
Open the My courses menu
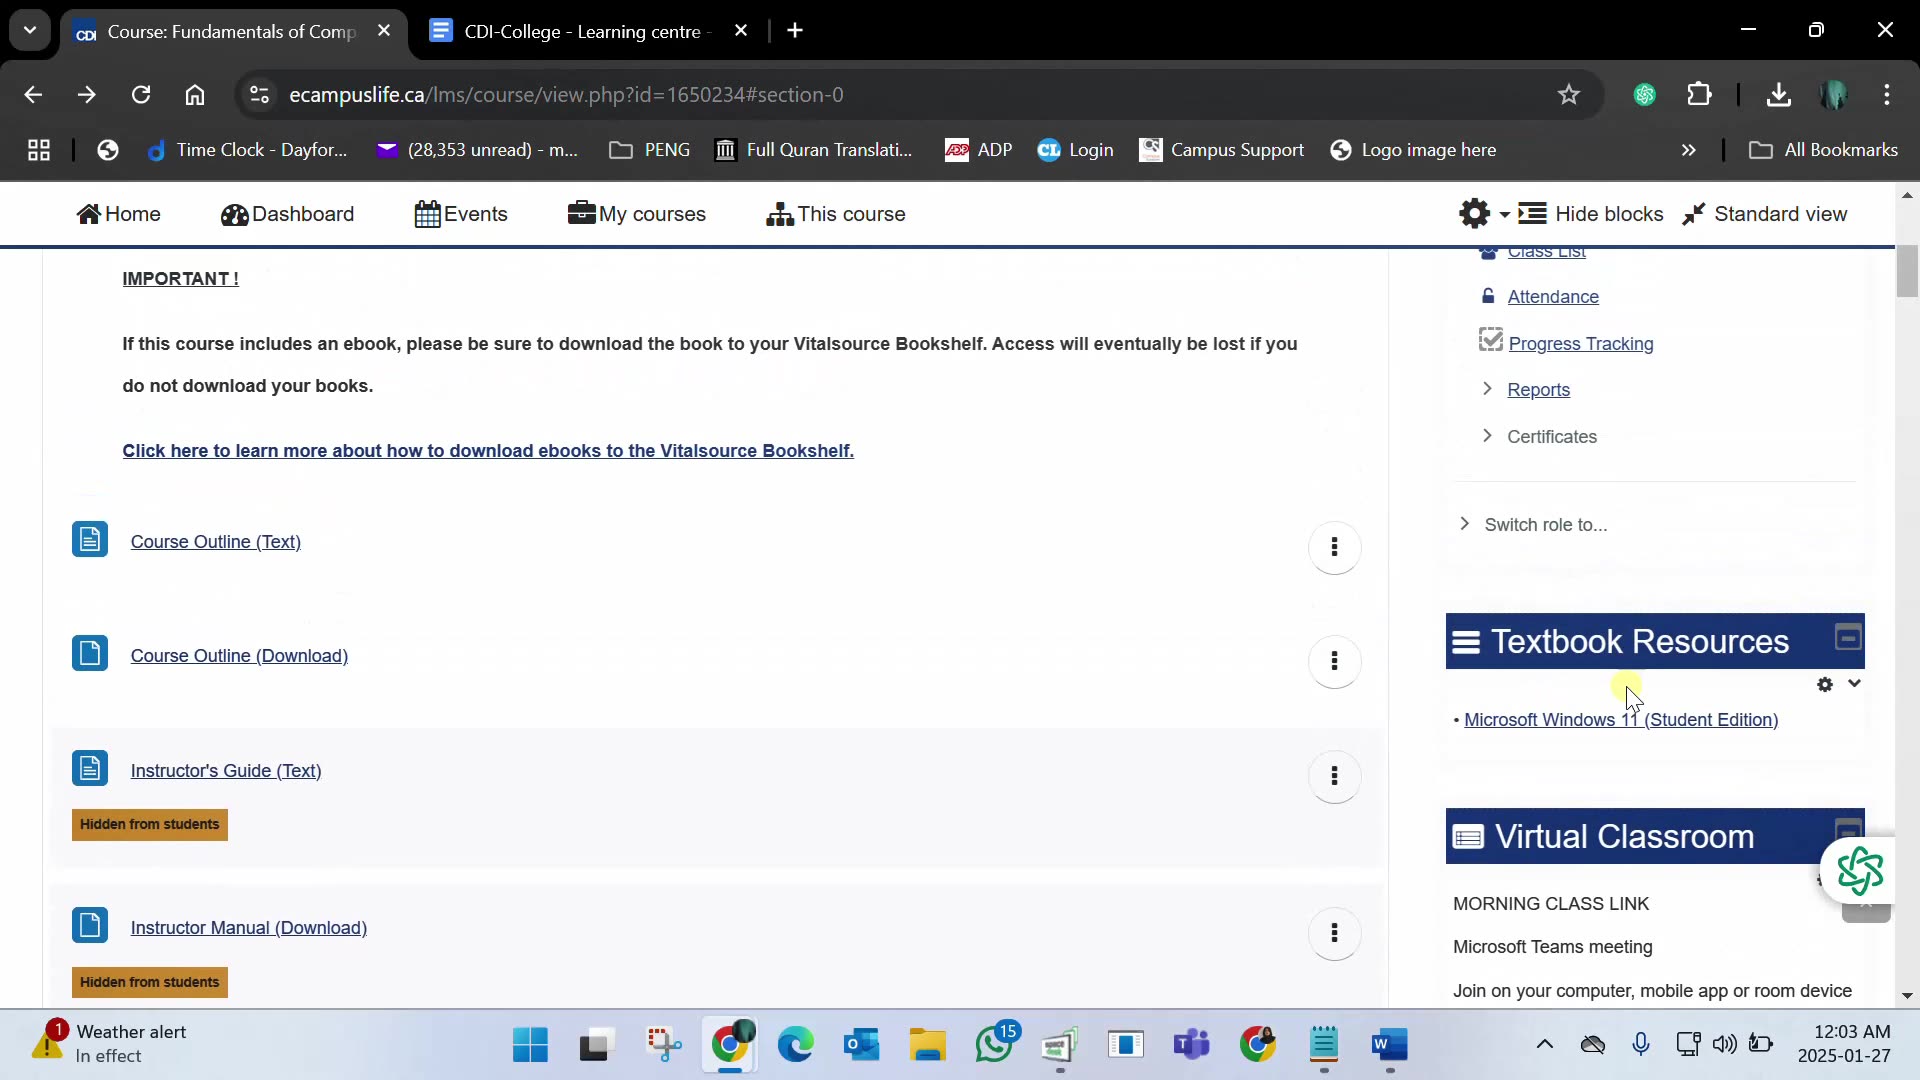[637, 214]
